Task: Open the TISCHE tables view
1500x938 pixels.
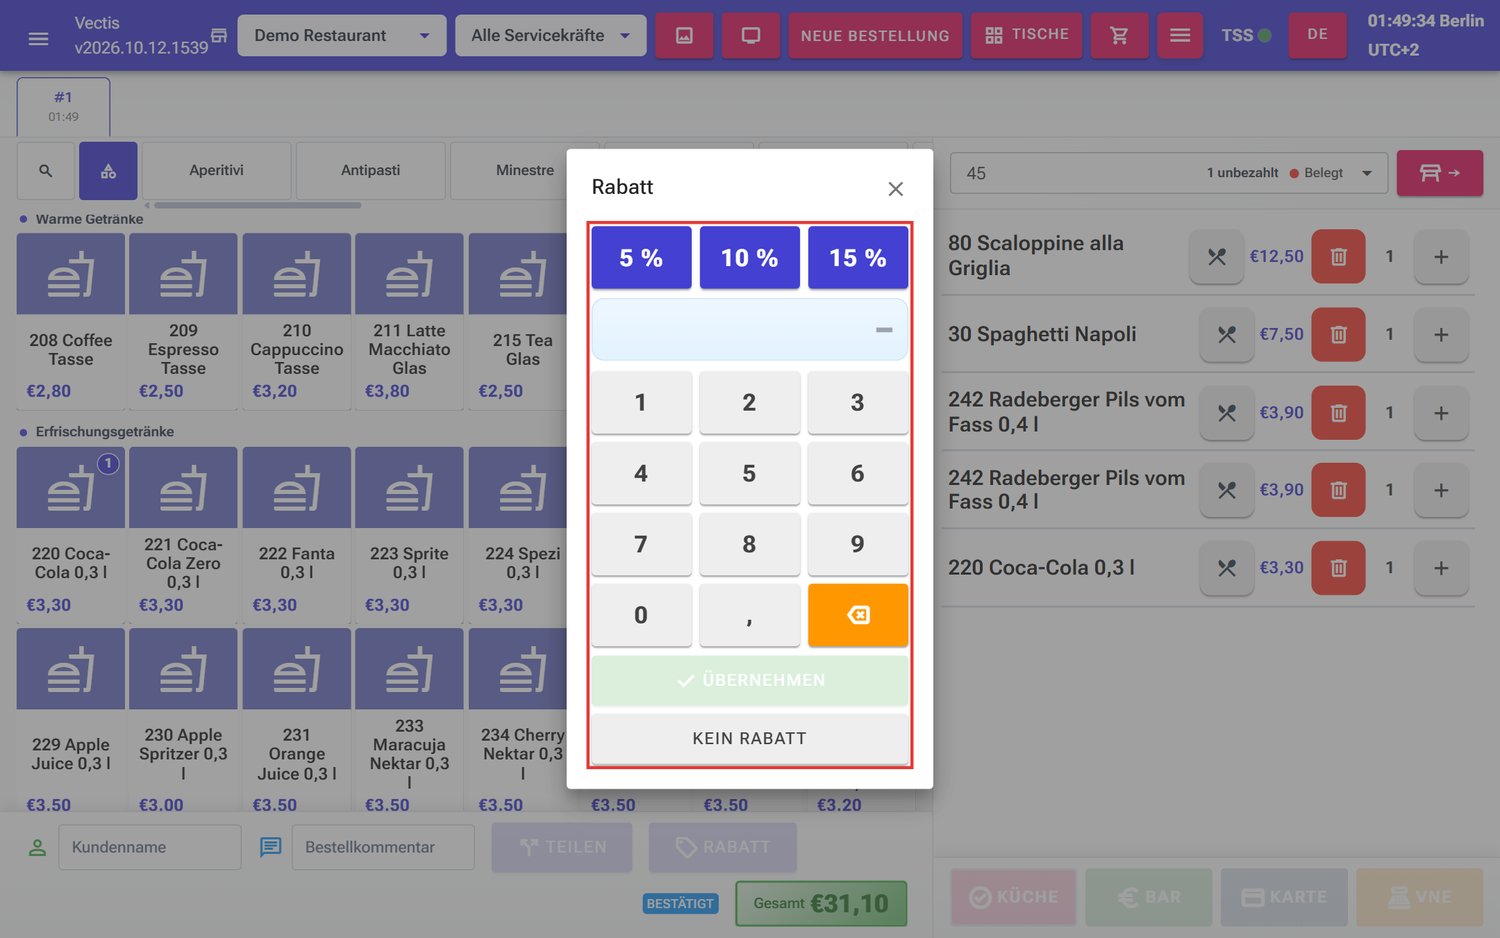Action: click(x=1026, y=35)
